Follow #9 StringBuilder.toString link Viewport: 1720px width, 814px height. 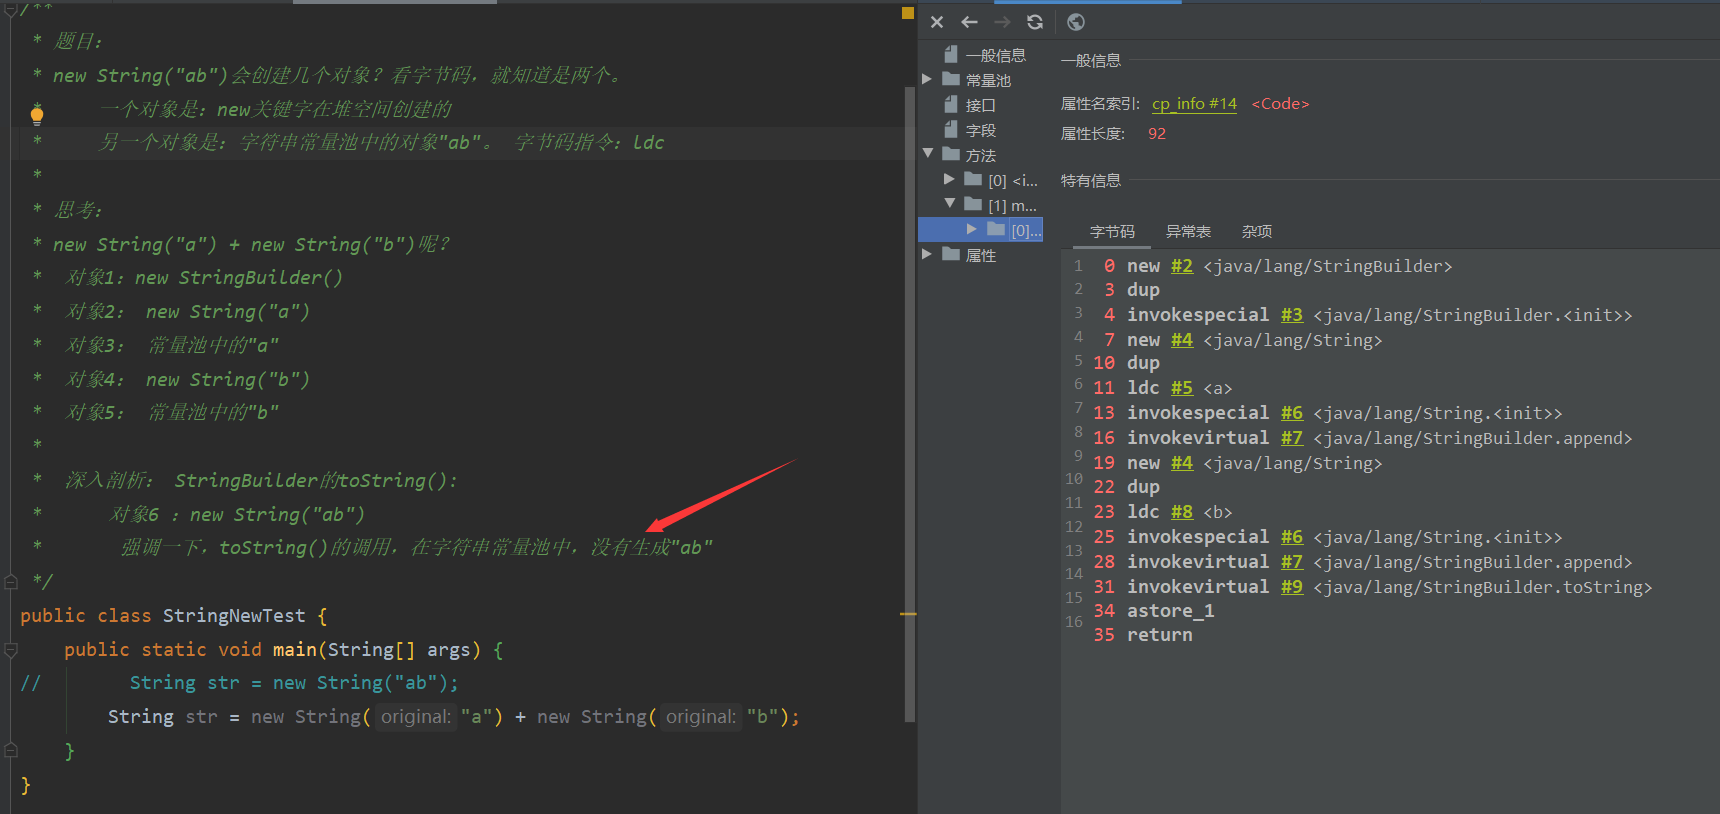click(1292, 587)
